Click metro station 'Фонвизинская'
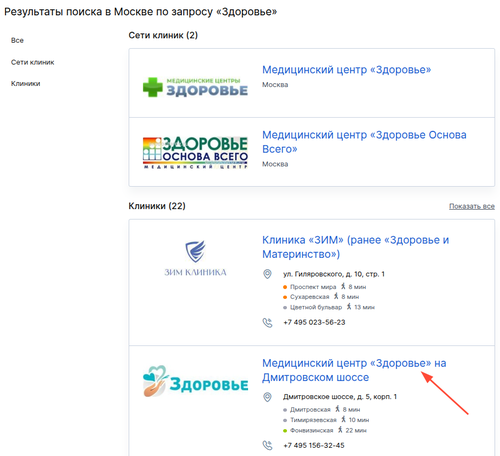The image size is (500, 456). point(311,431)
